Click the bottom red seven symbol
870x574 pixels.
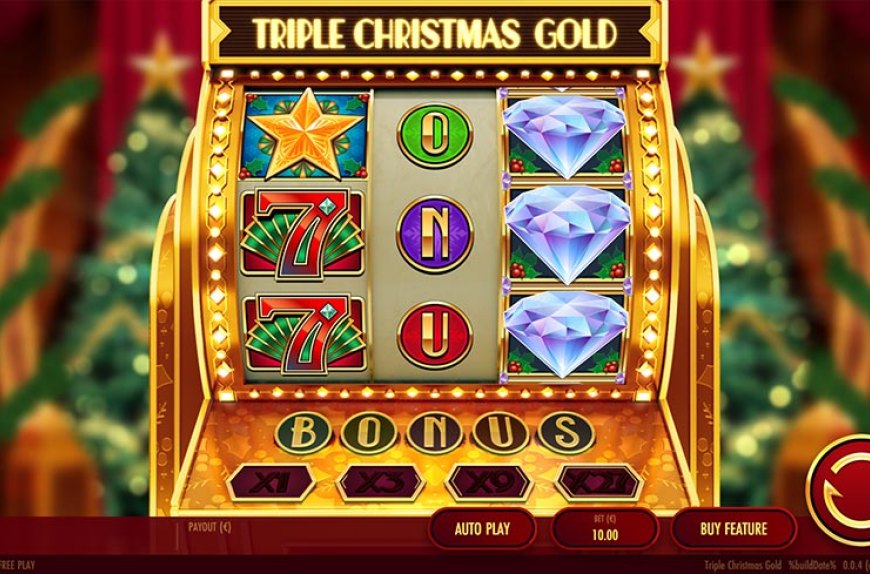click(x=305, y=333)
